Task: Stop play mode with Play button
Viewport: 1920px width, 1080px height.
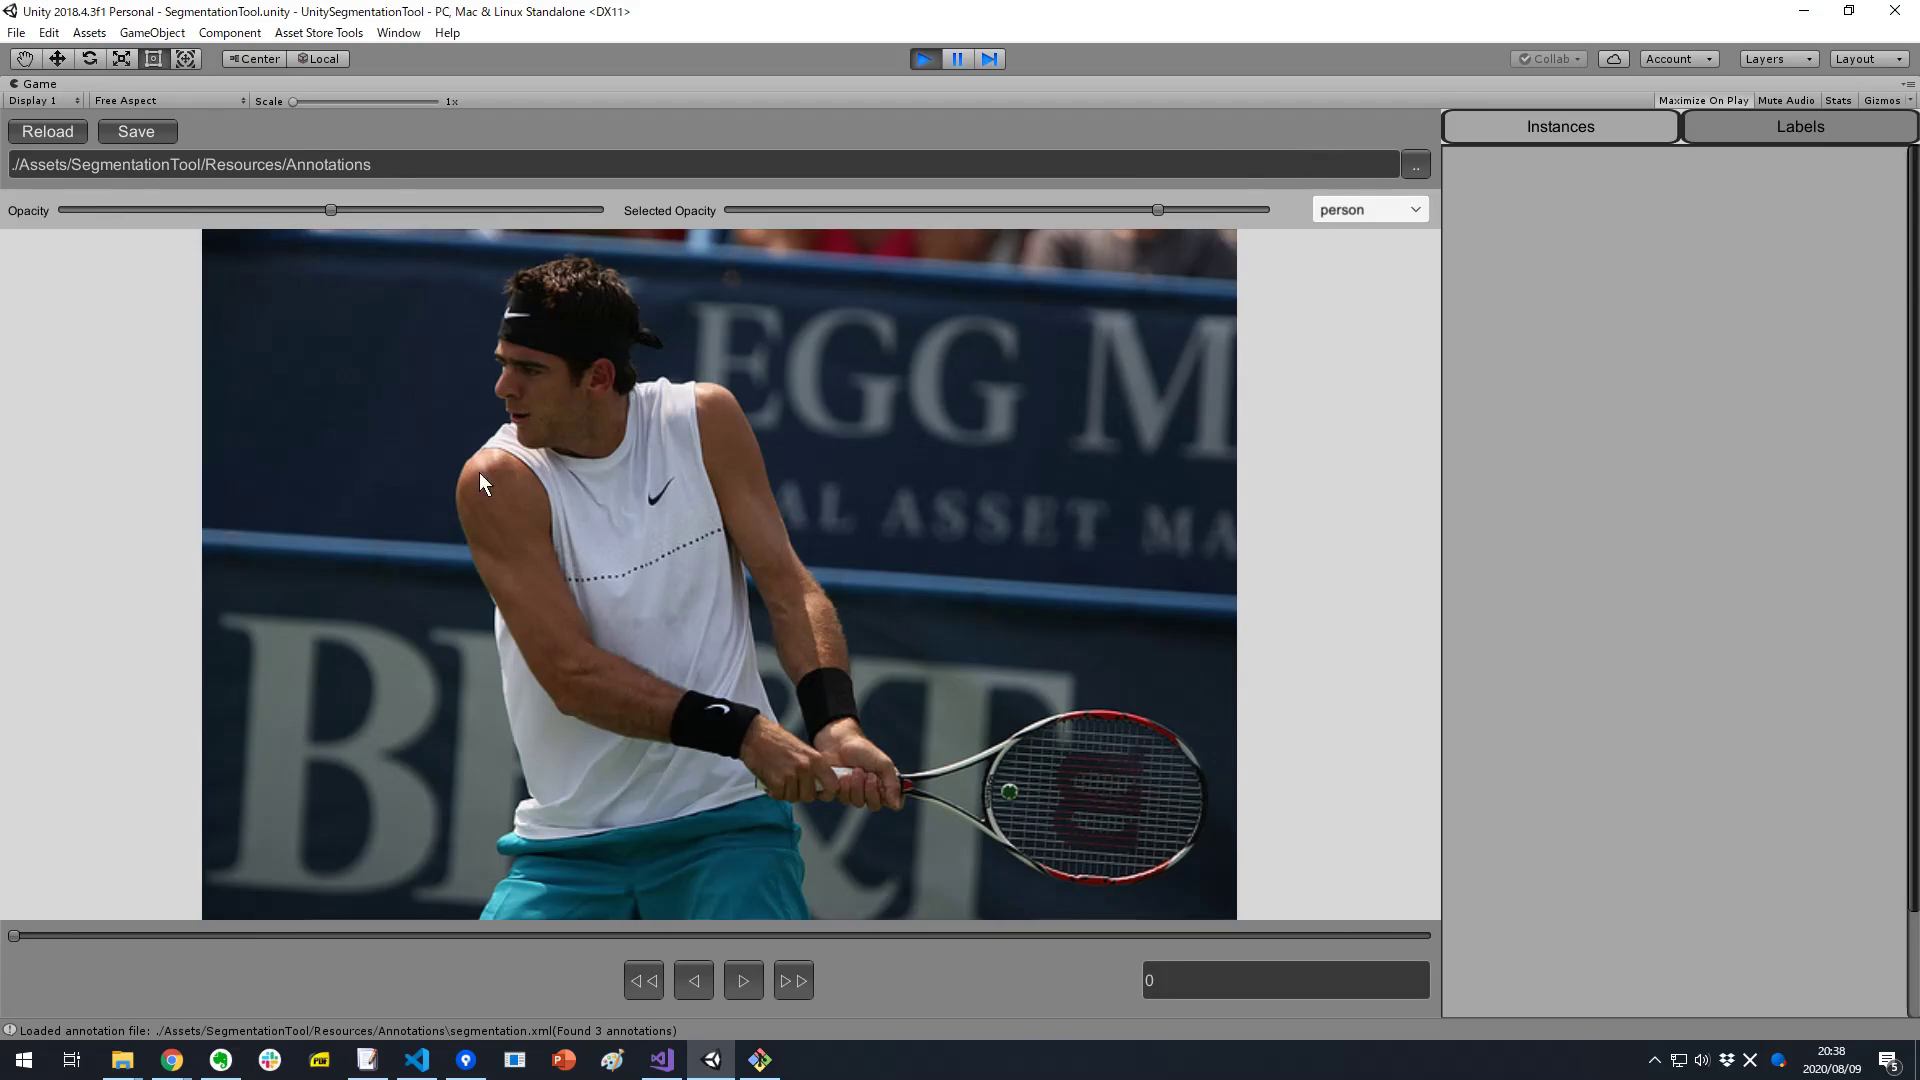Action: pos(925,59)
